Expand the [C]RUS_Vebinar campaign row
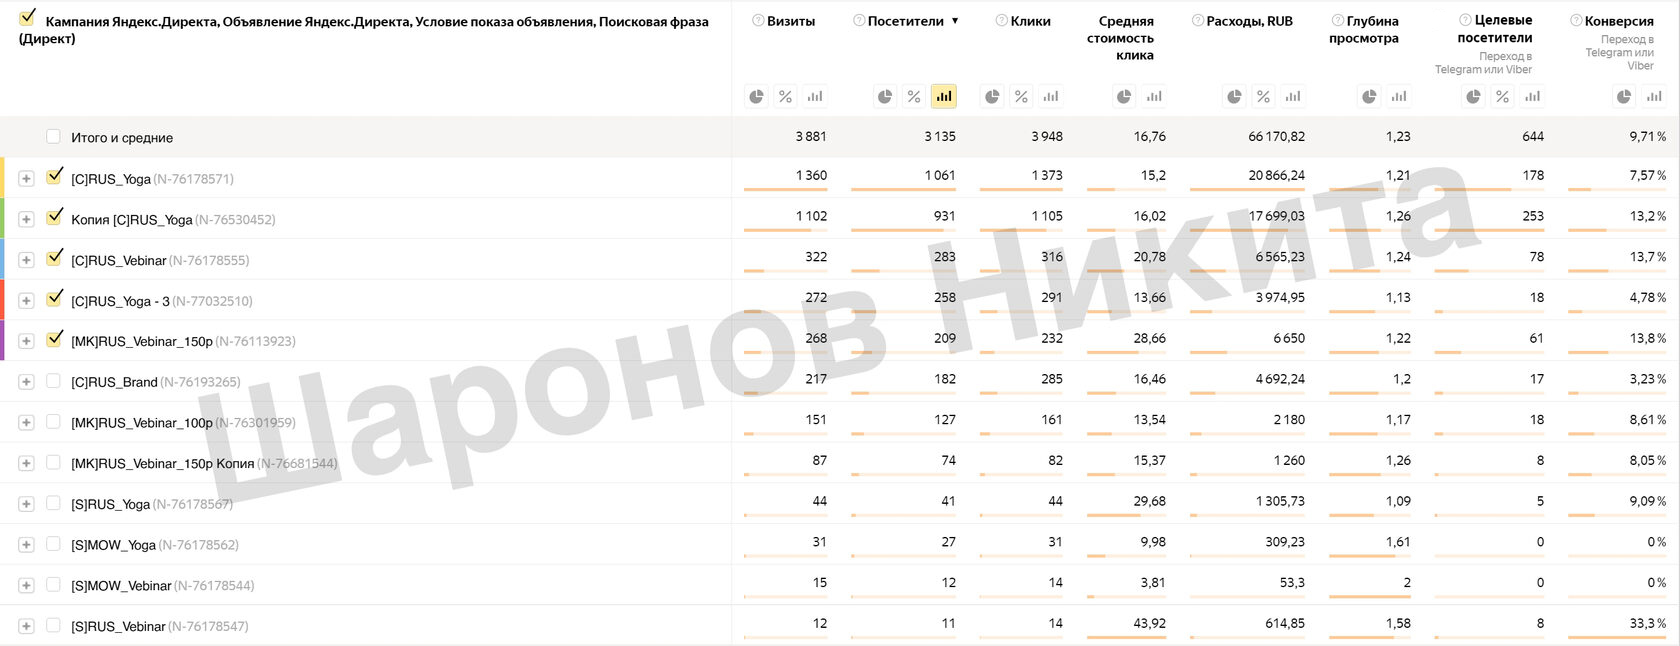The height and width of the screenshot is (646, 1680). (26, 260)
